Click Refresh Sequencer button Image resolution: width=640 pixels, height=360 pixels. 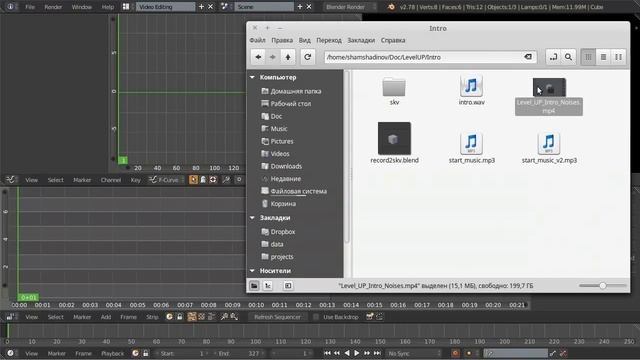[x=278, y=317]
